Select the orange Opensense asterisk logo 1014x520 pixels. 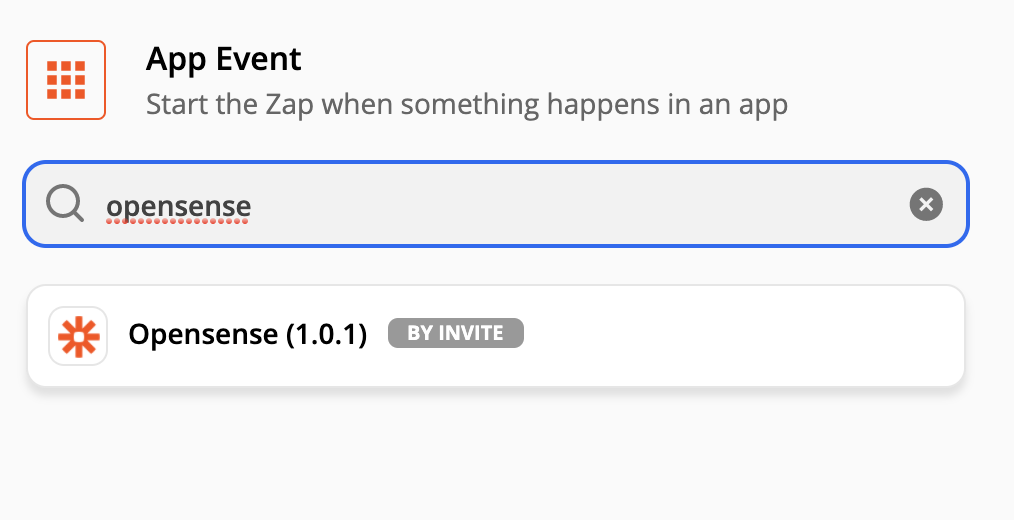[x=78, y=336]
